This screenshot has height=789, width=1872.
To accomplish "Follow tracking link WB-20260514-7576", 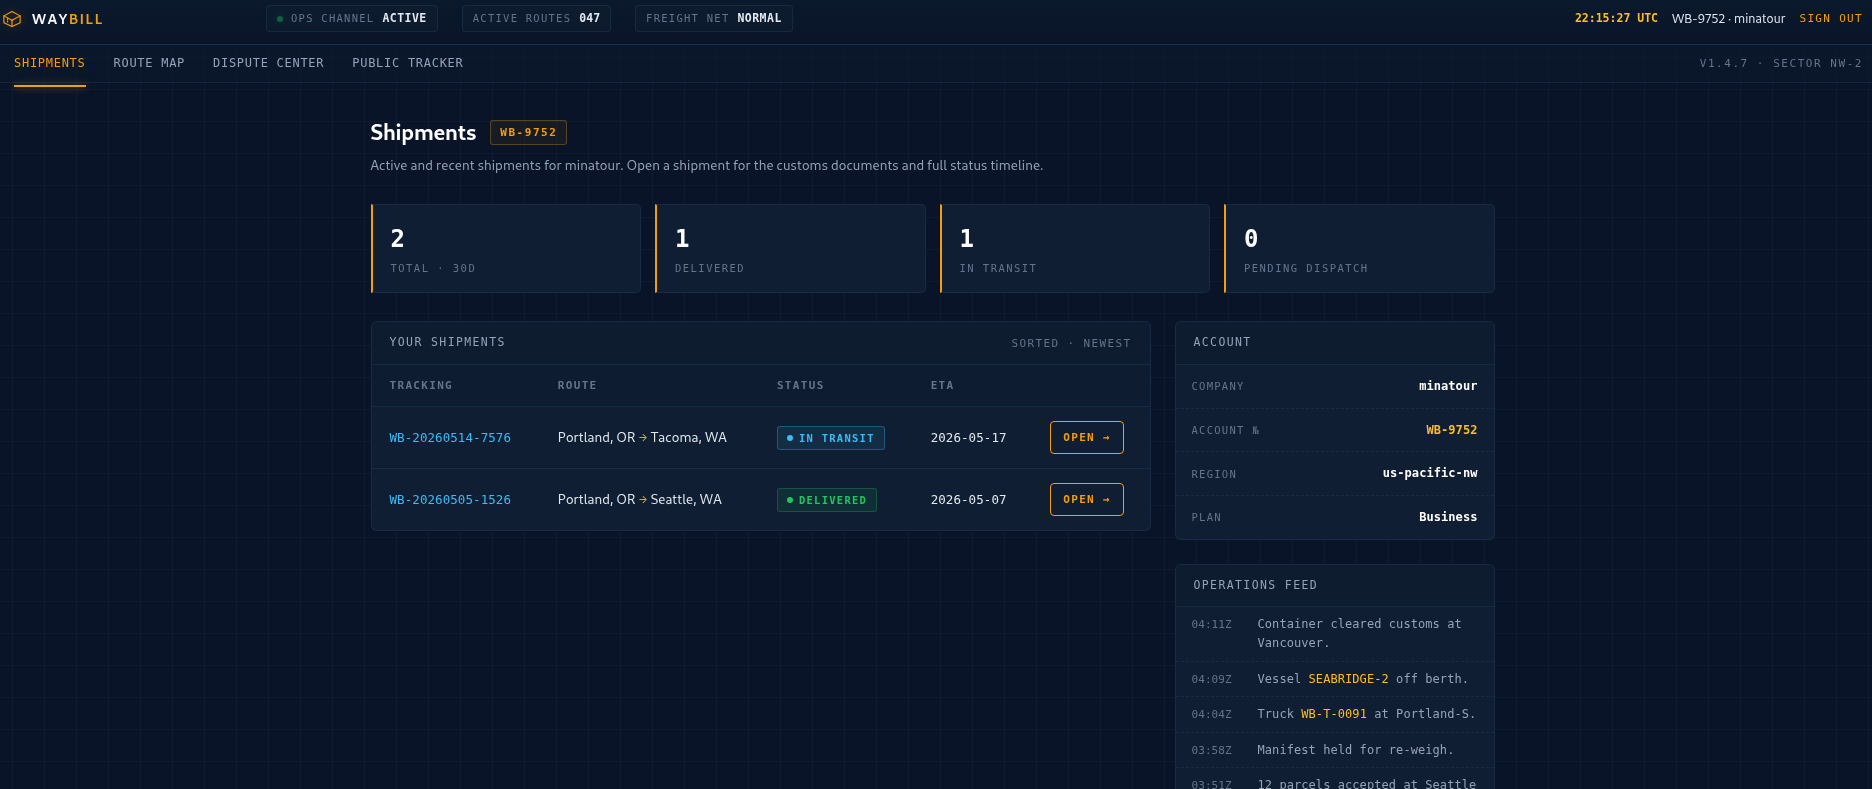I will pos(450,438).
